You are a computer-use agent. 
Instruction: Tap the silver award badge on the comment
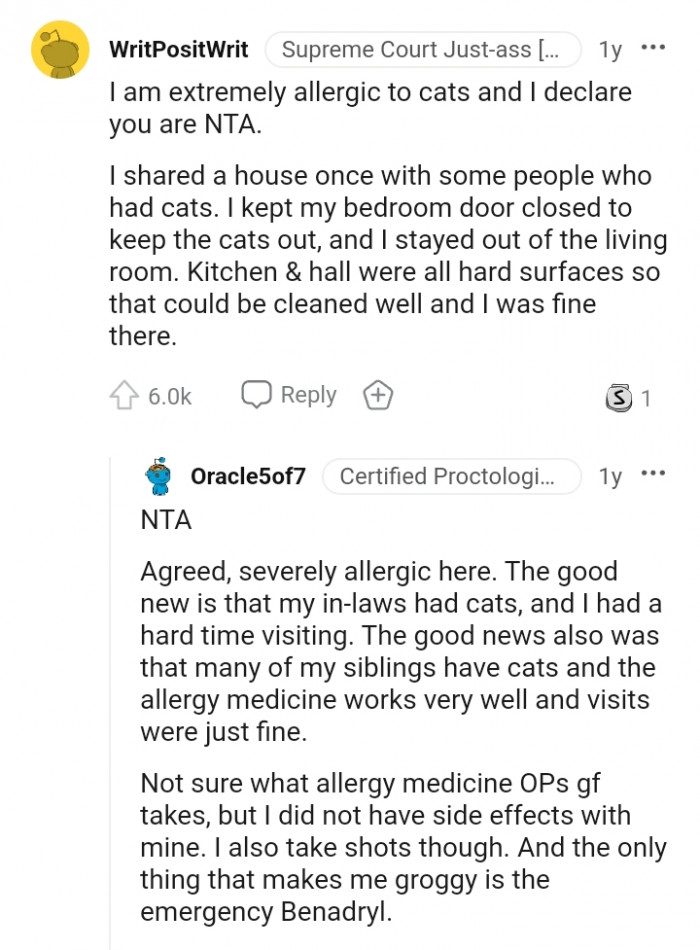pos(619,396)
